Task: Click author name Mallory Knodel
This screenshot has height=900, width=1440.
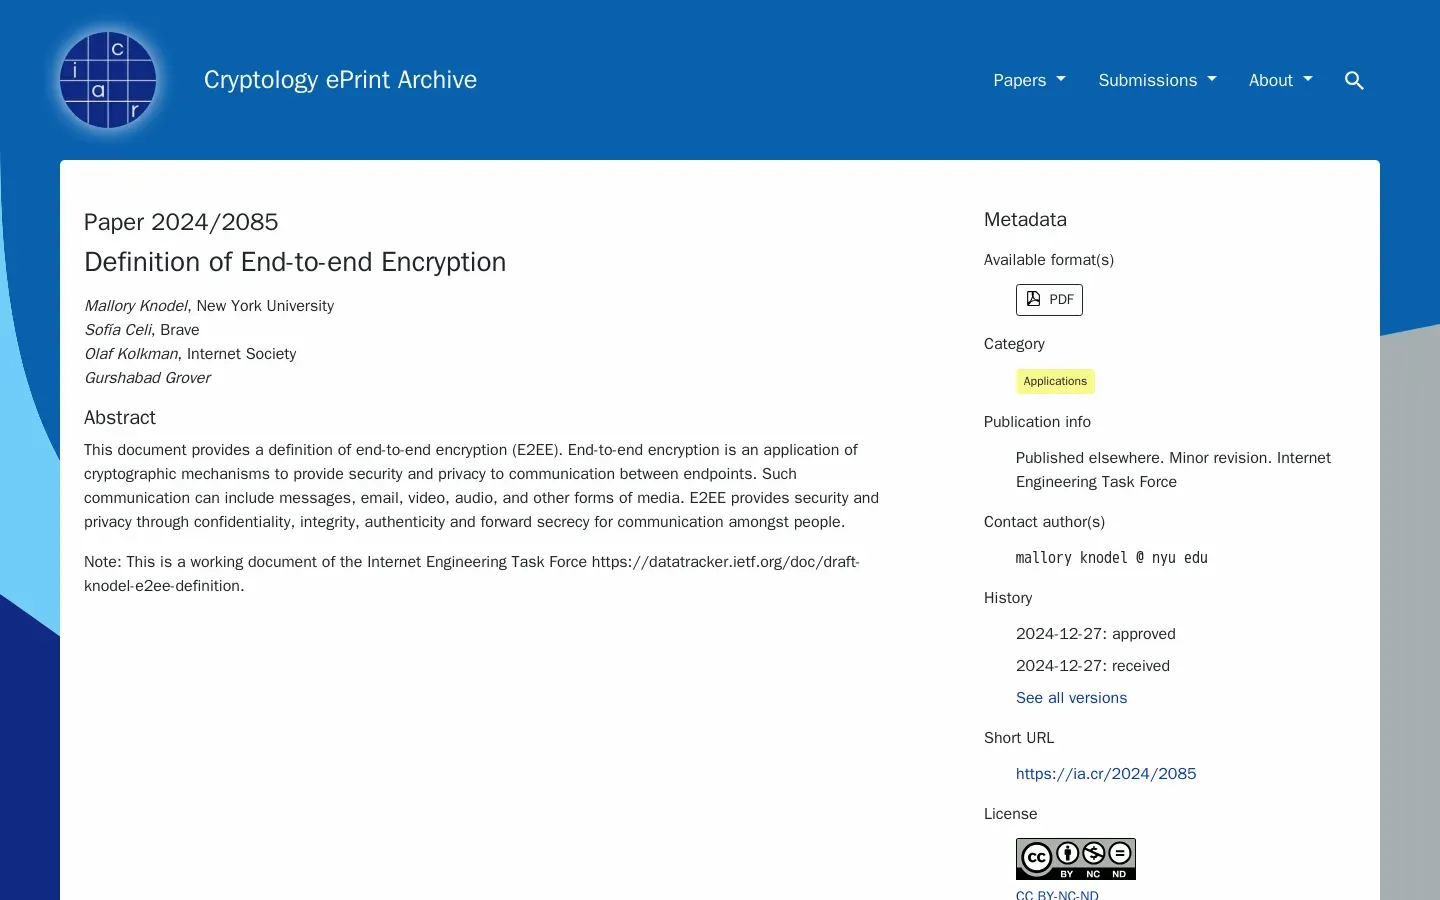Action: [x=136, y=306]
